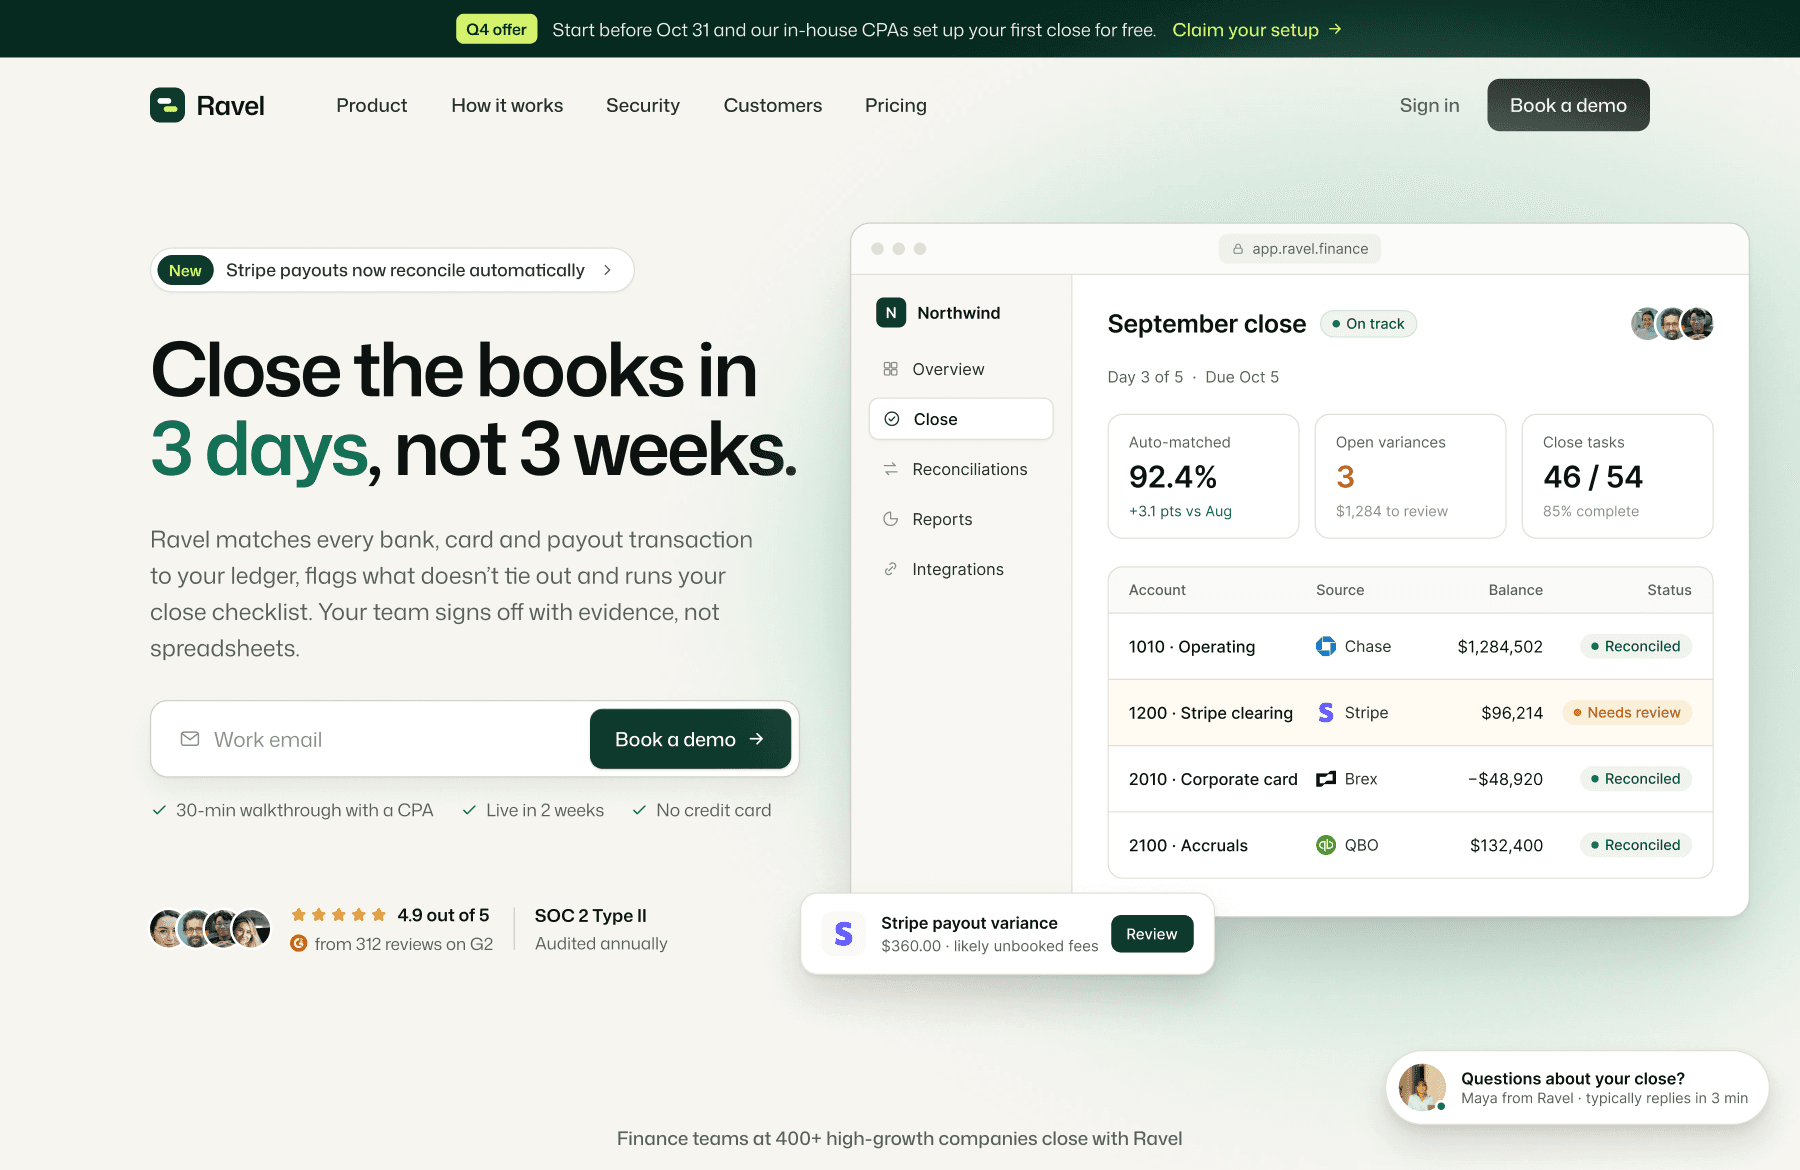The image size is (1800, 1170).
Task: Click the arrow next to Claim your setup
Action: click(x=1335, y=29)
